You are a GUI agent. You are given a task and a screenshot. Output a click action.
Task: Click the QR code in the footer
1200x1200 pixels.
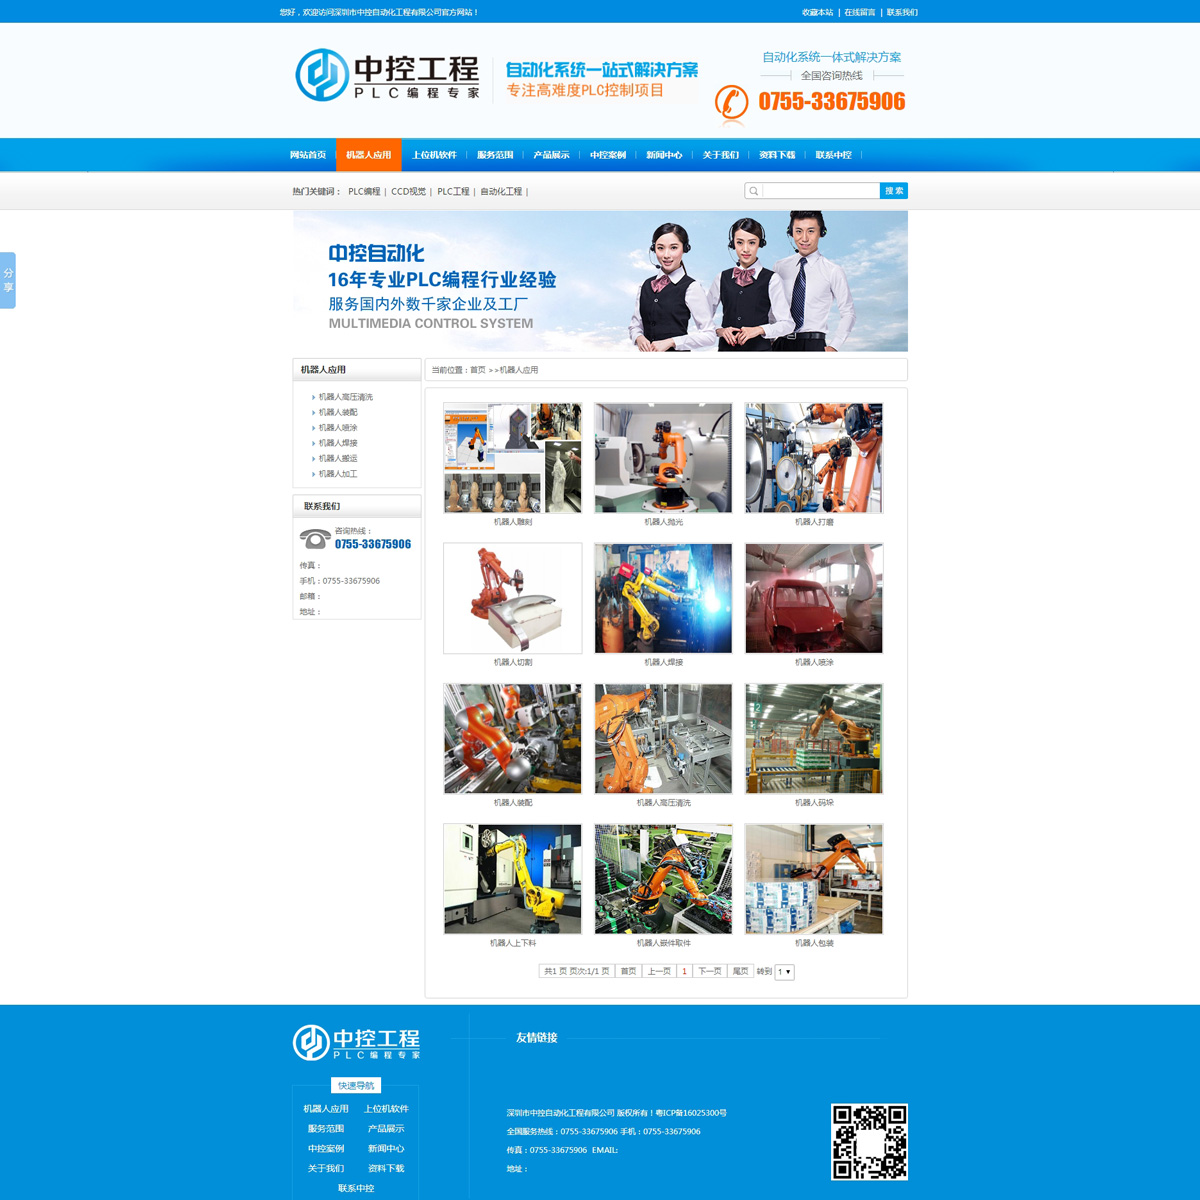pyautogui.click(x=869, y=1141)
